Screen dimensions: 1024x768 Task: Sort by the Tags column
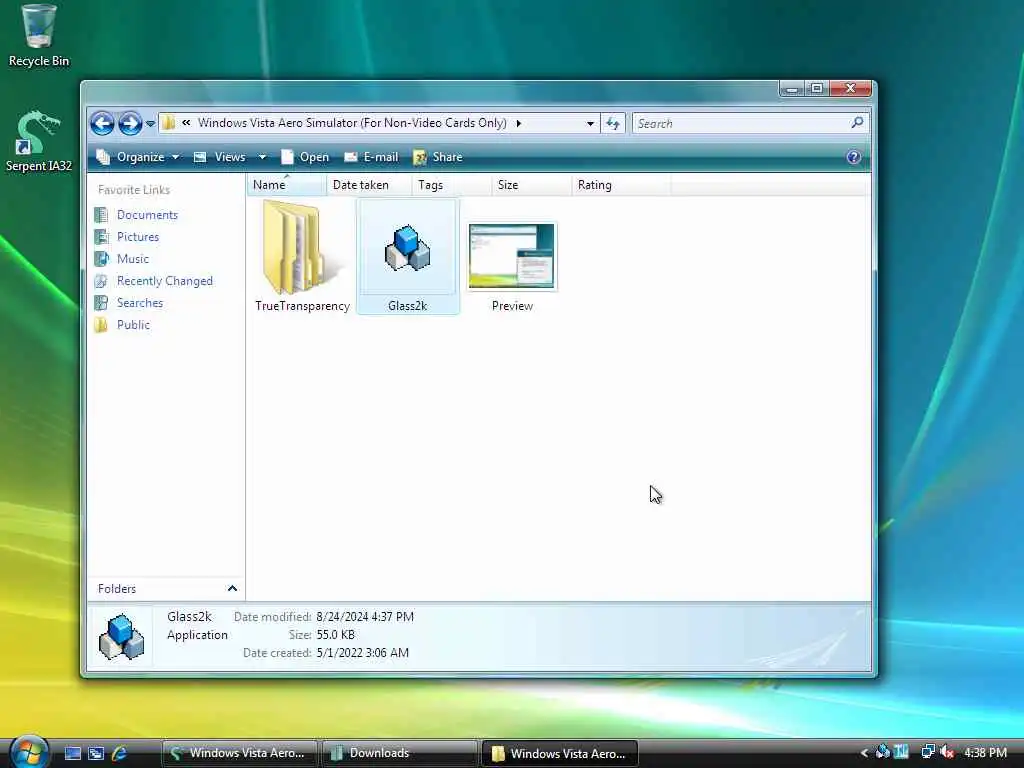click(452, 185)
